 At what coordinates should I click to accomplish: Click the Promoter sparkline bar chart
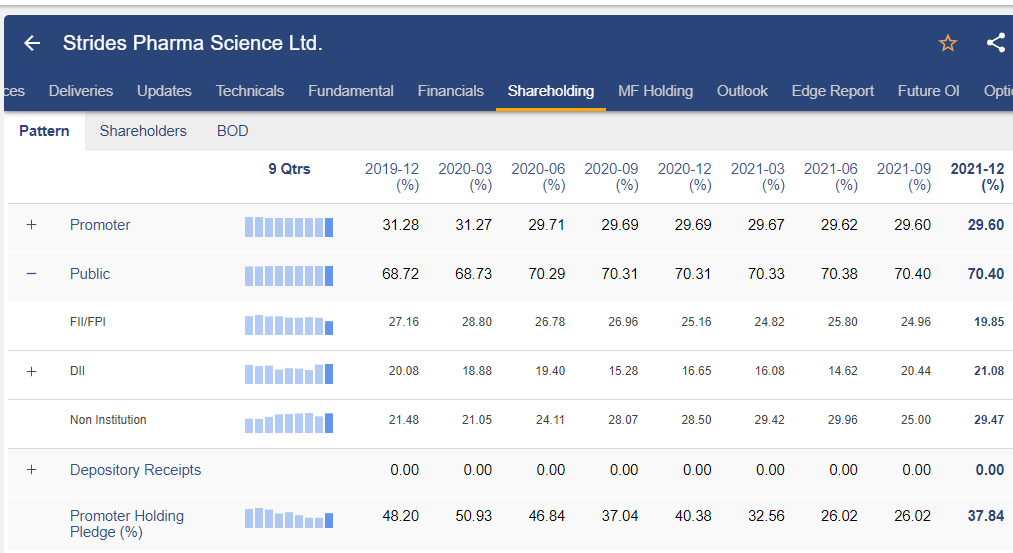coord(289,227)
